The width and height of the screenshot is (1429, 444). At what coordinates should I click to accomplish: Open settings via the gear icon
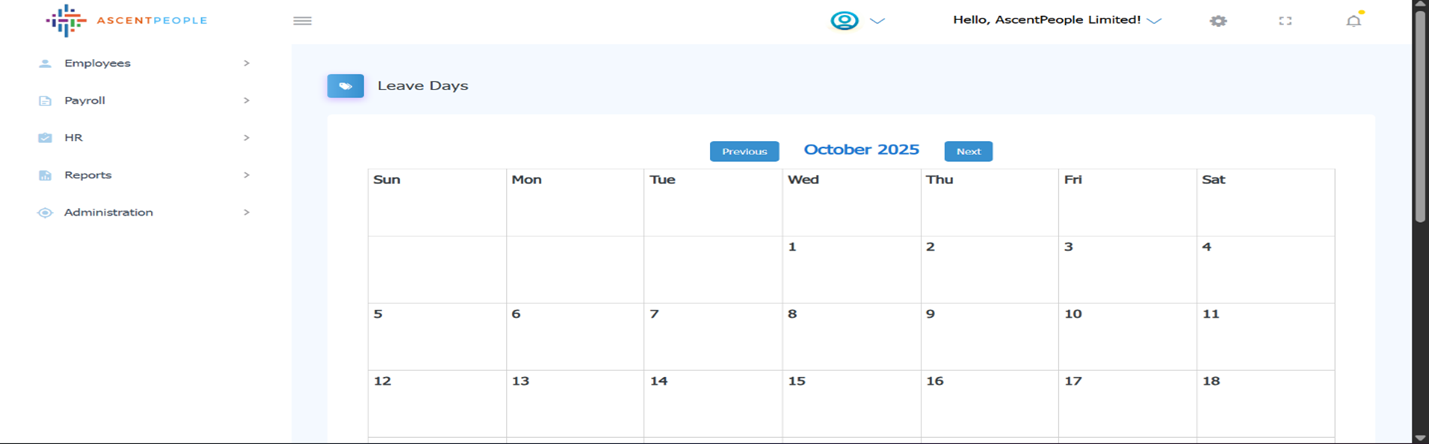1217,21
